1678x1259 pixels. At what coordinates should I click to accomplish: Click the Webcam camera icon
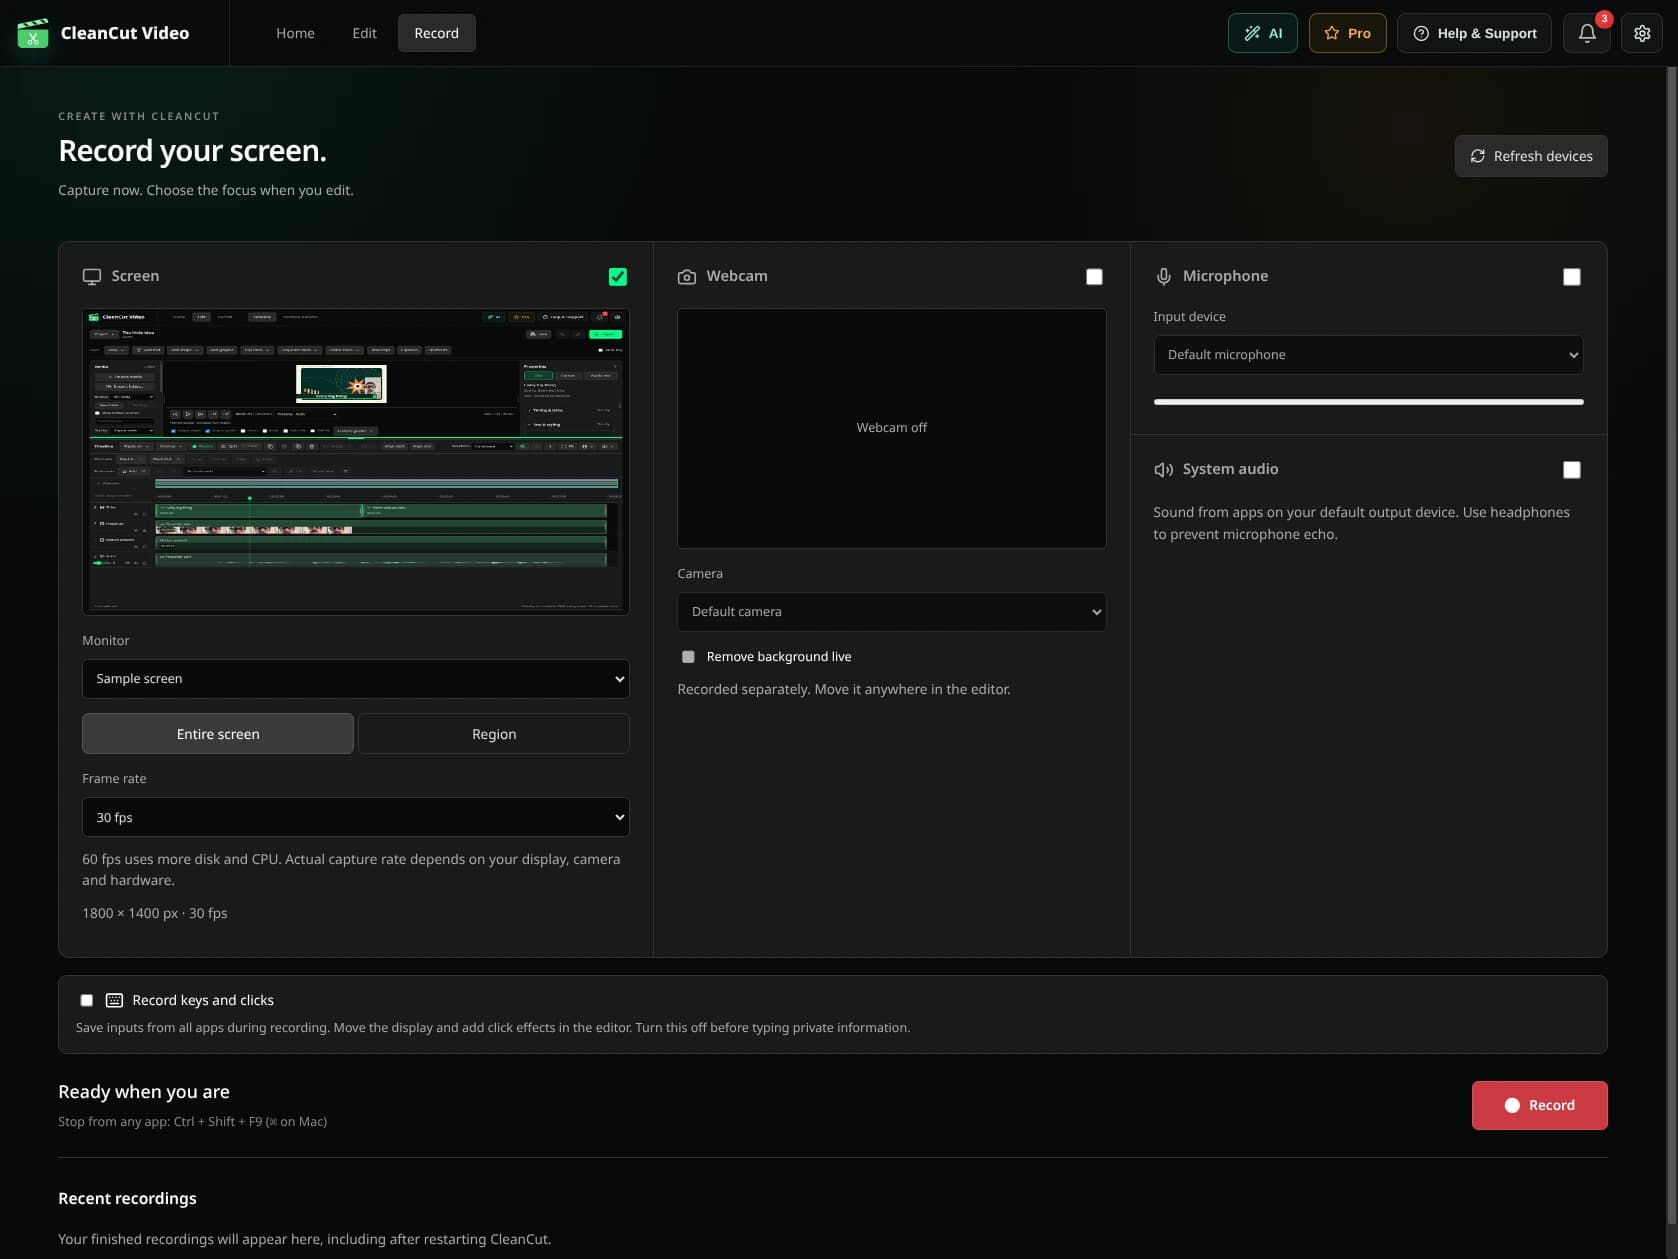[687, 276]
